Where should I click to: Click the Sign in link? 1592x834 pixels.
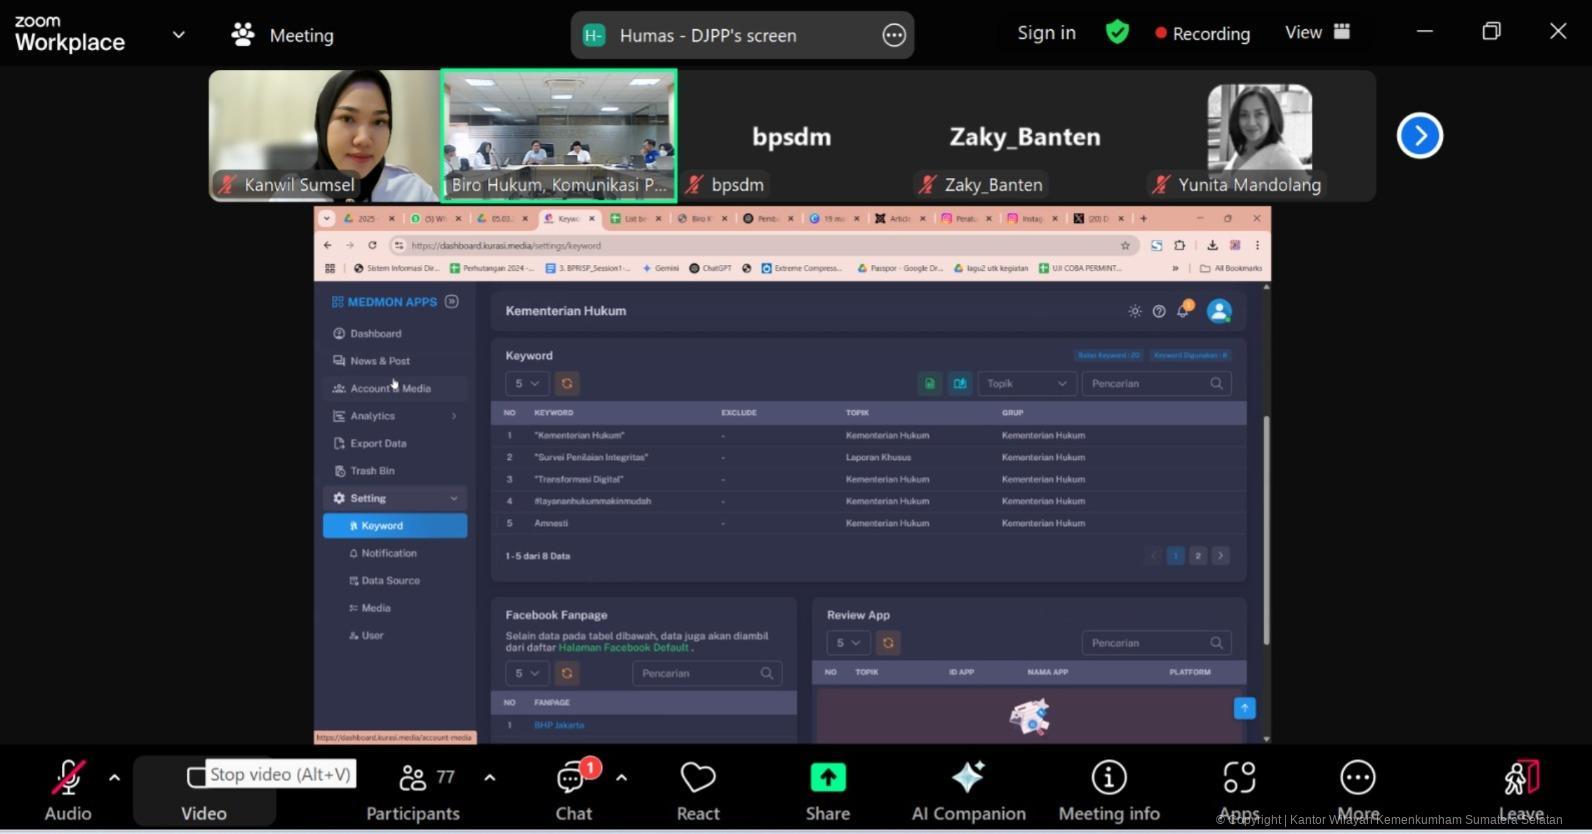(x=1046, y=33)
